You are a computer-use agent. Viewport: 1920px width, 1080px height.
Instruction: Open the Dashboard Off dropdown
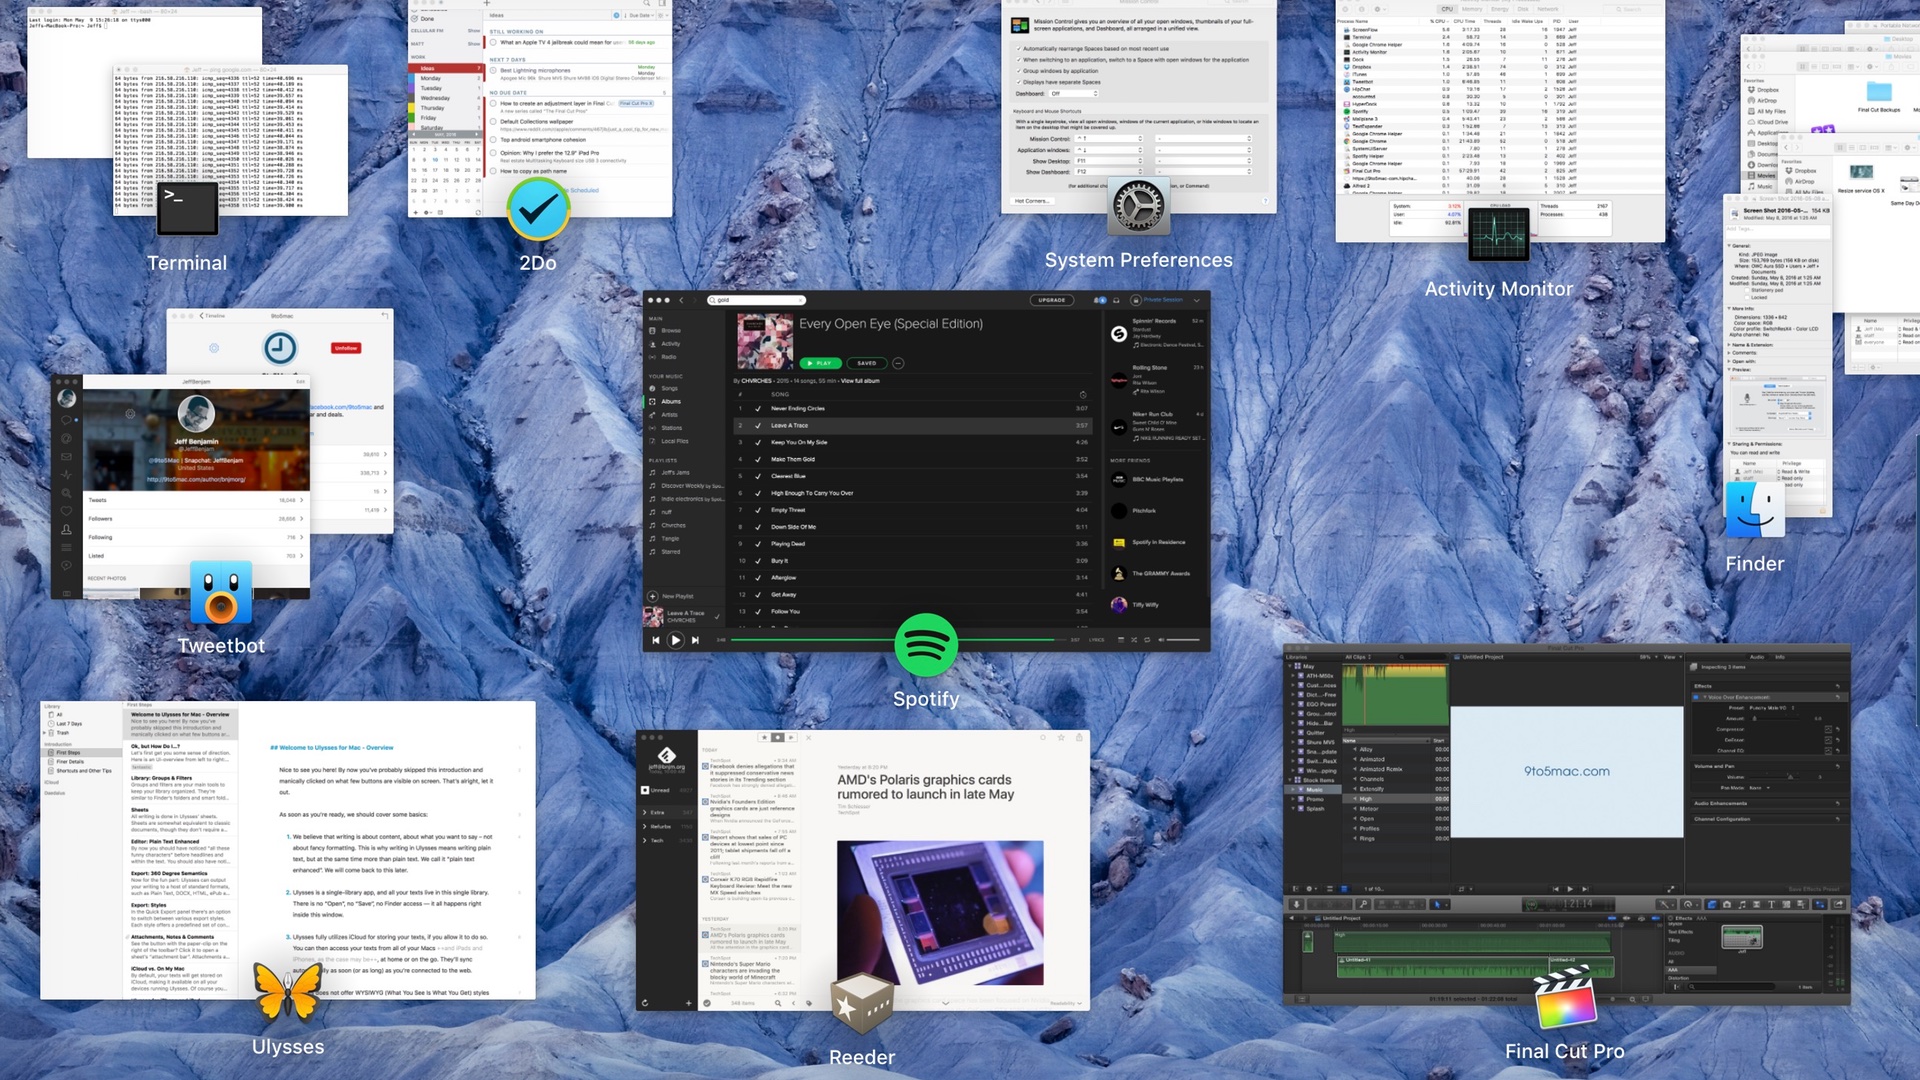point(1072,93)
